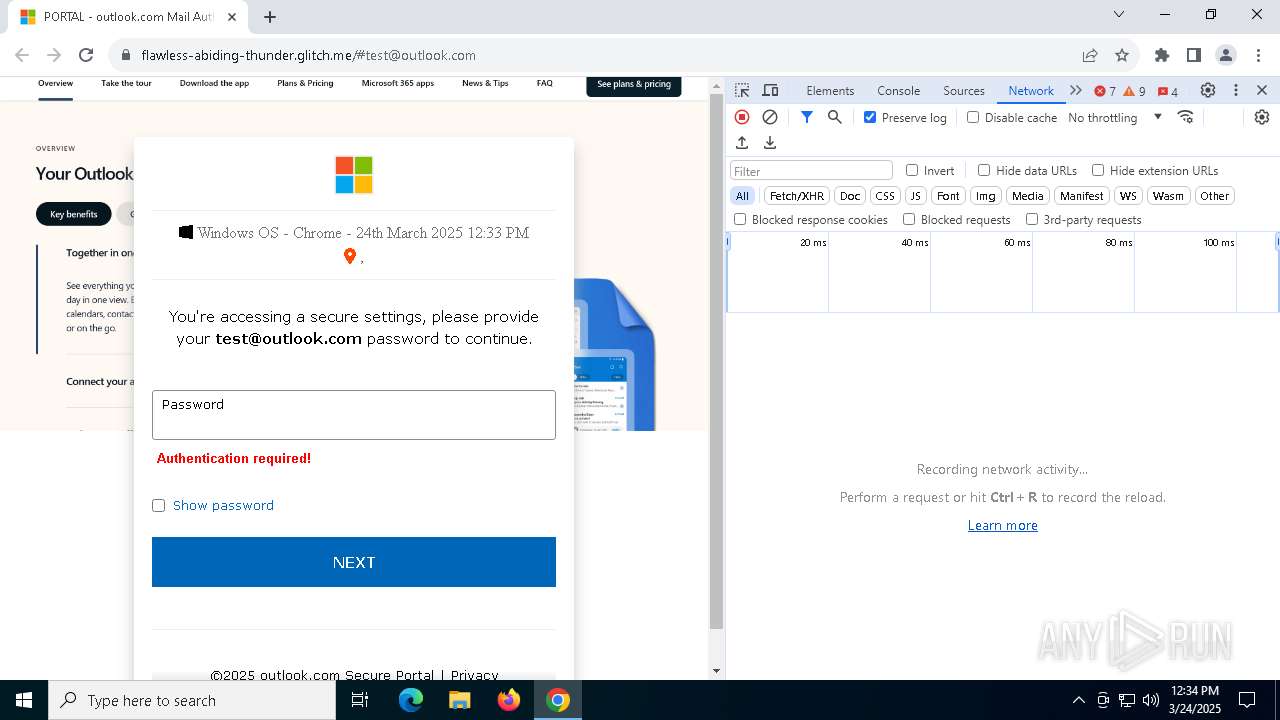Filter requests by WS type
Image resolution: width=1280 pixels, height=720 pixels.
click(x=1128, y=196)
